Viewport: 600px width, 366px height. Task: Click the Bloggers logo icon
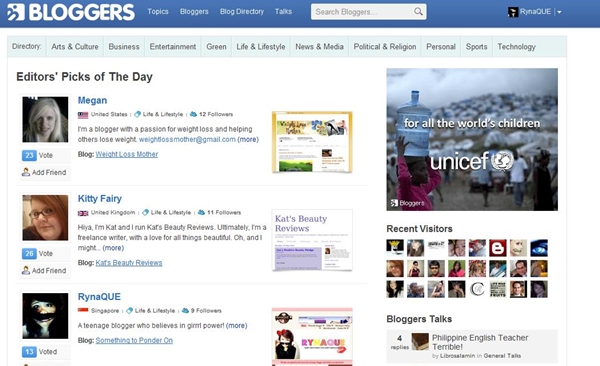16,12
